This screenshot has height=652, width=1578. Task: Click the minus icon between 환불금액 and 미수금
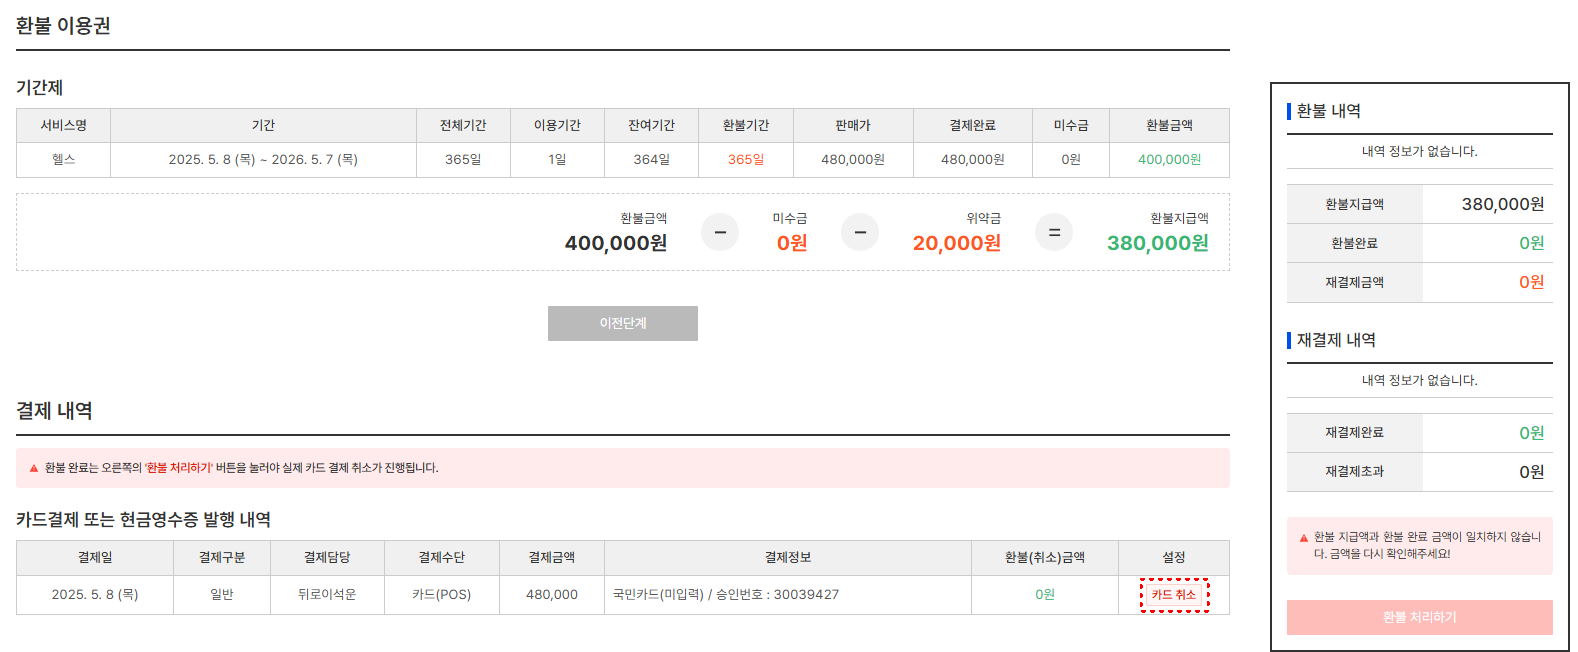pyautogui.click(x=720, y=232)
